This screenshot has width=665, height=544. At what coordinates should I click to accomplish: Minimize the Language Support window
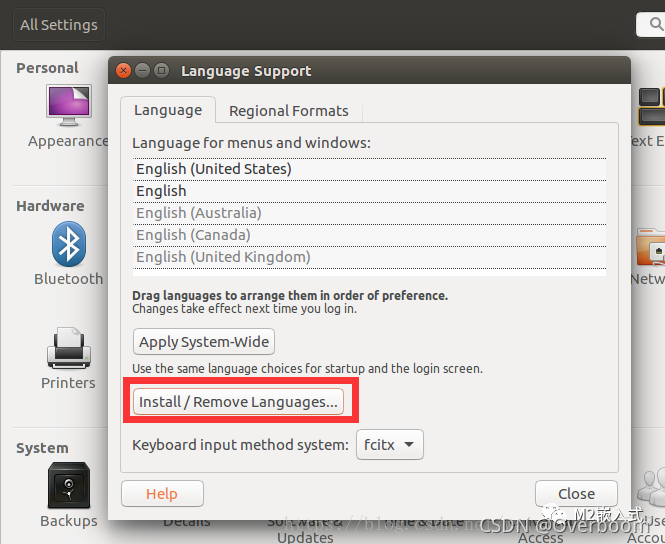click(x=142, y=70)
